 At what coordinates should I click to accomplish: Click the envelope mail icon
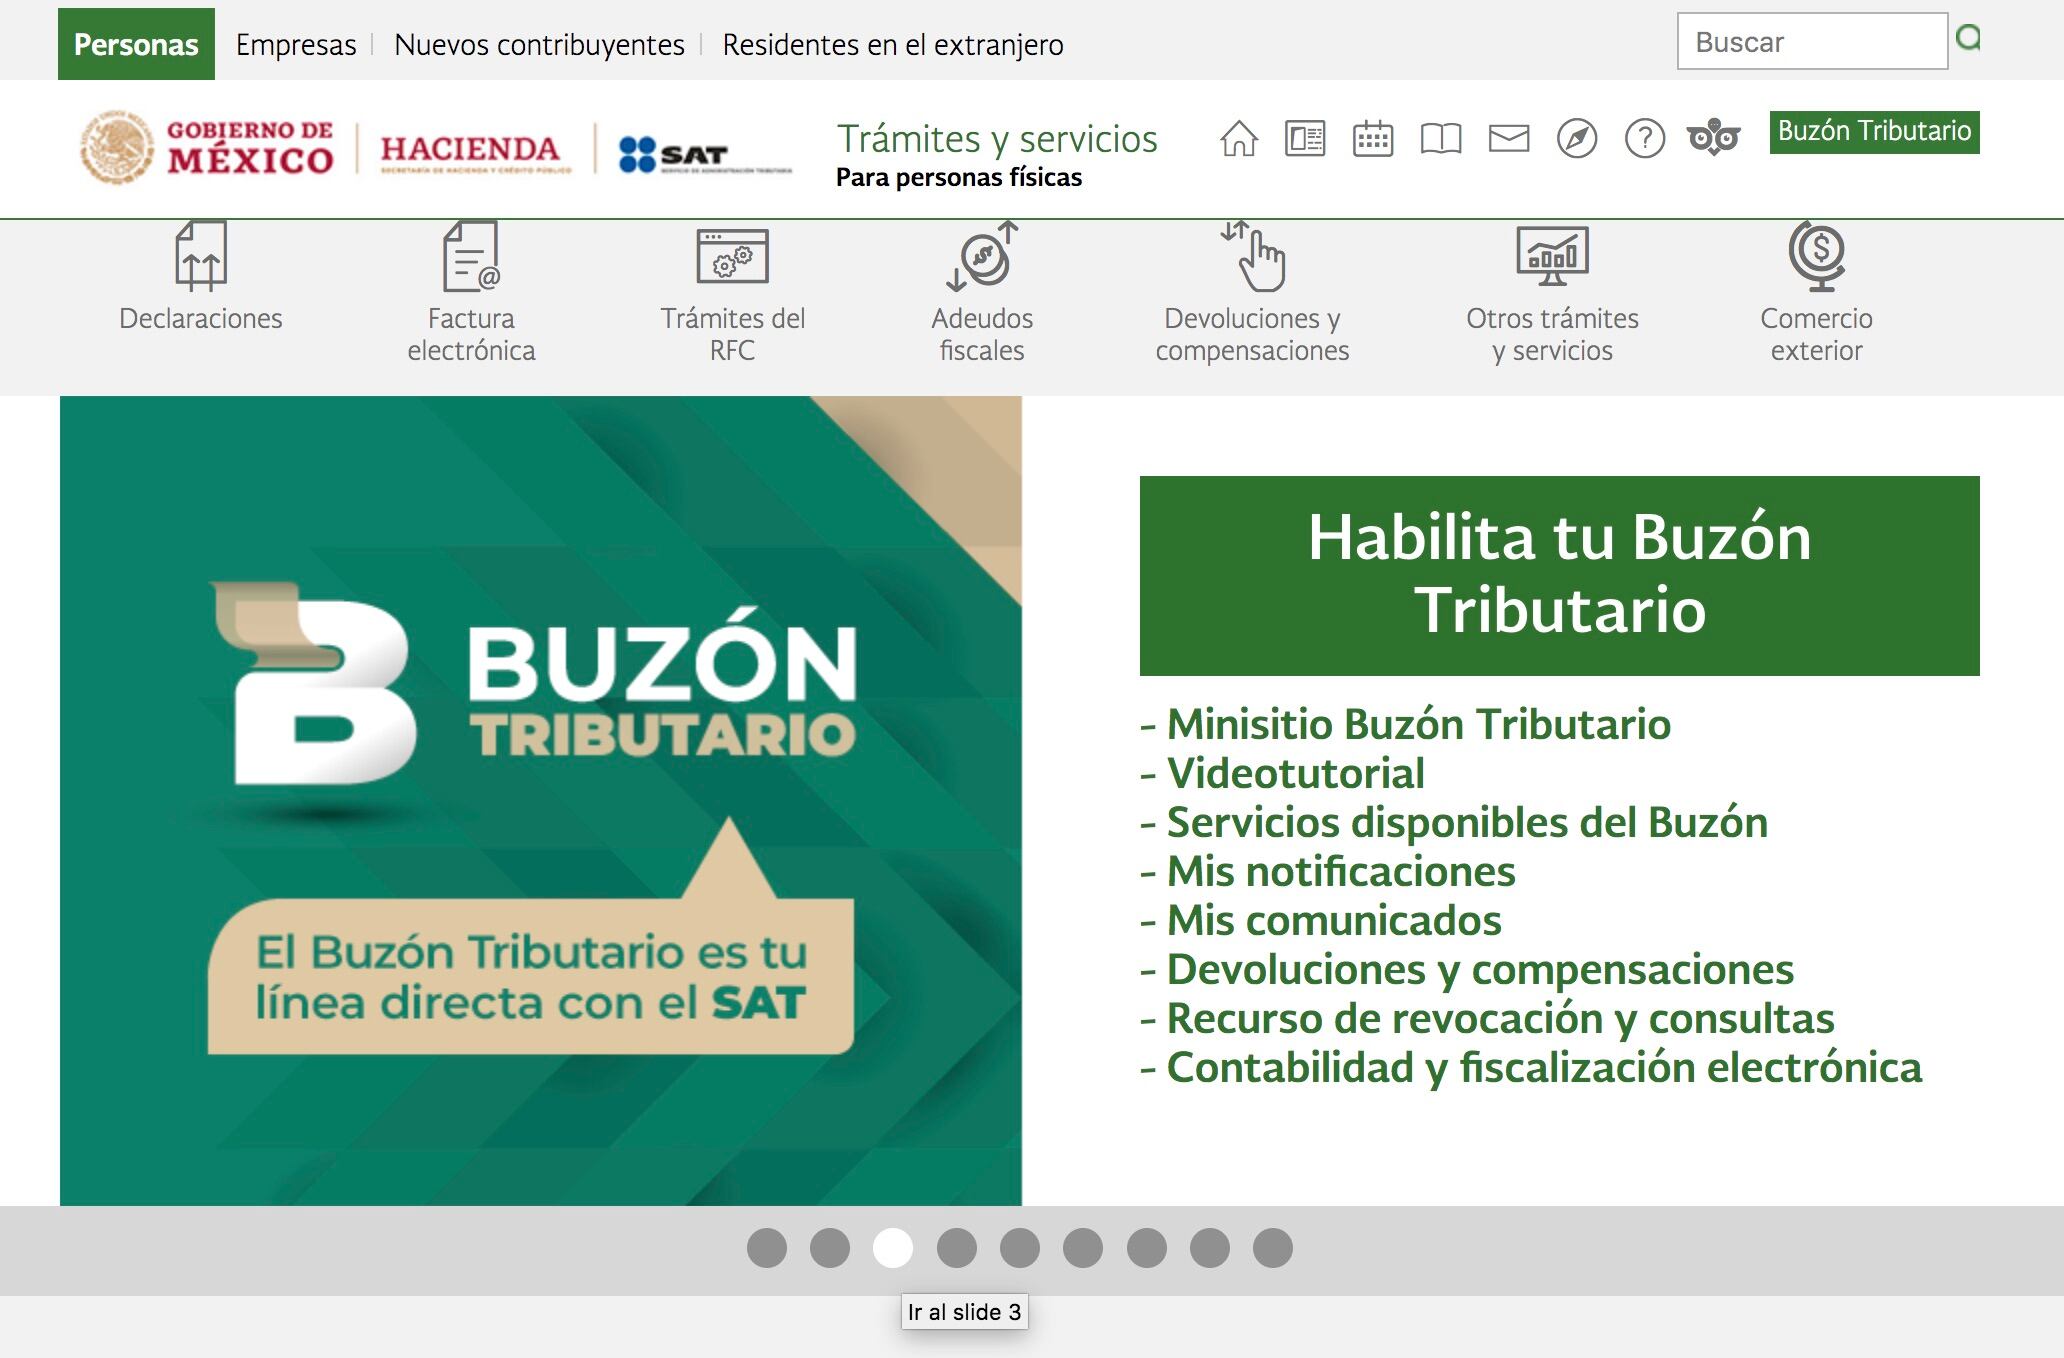[x=1508, y=138]
